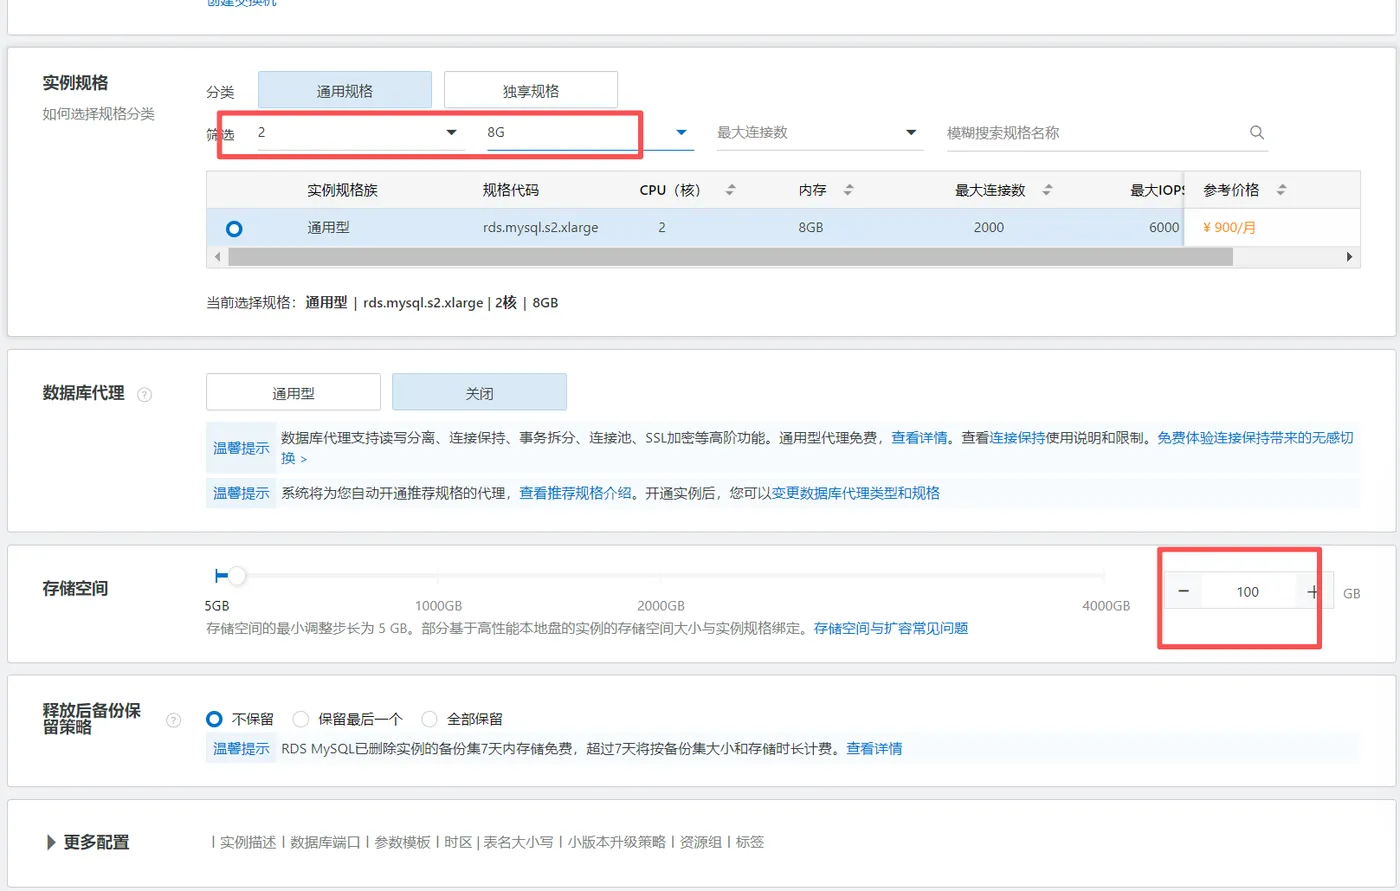The image size is (1400, 891).
Task: Select the rds.mysql.s2.xlarge row radio button
Action: (234, 228)
